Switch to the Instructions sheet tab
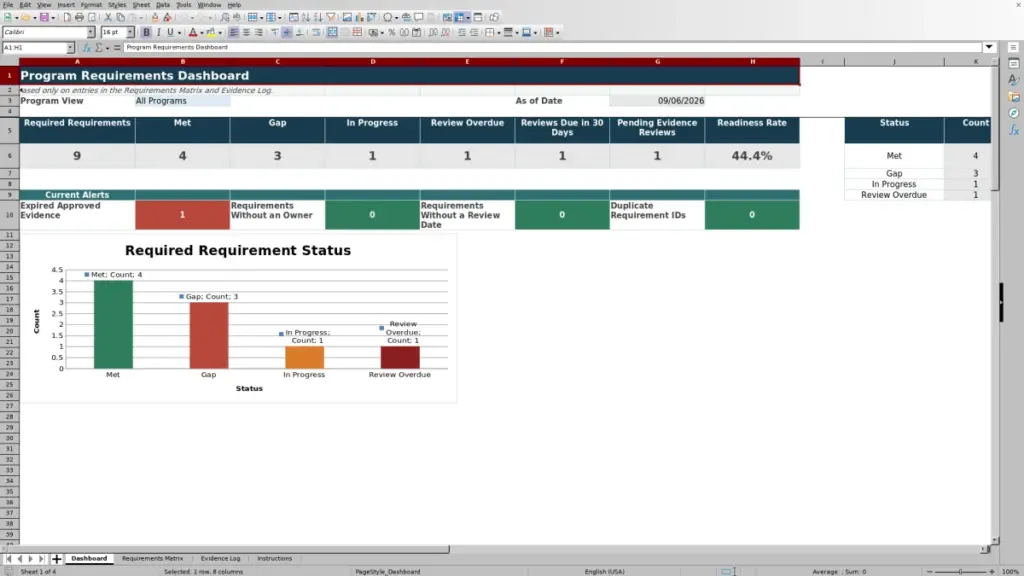 274,558
